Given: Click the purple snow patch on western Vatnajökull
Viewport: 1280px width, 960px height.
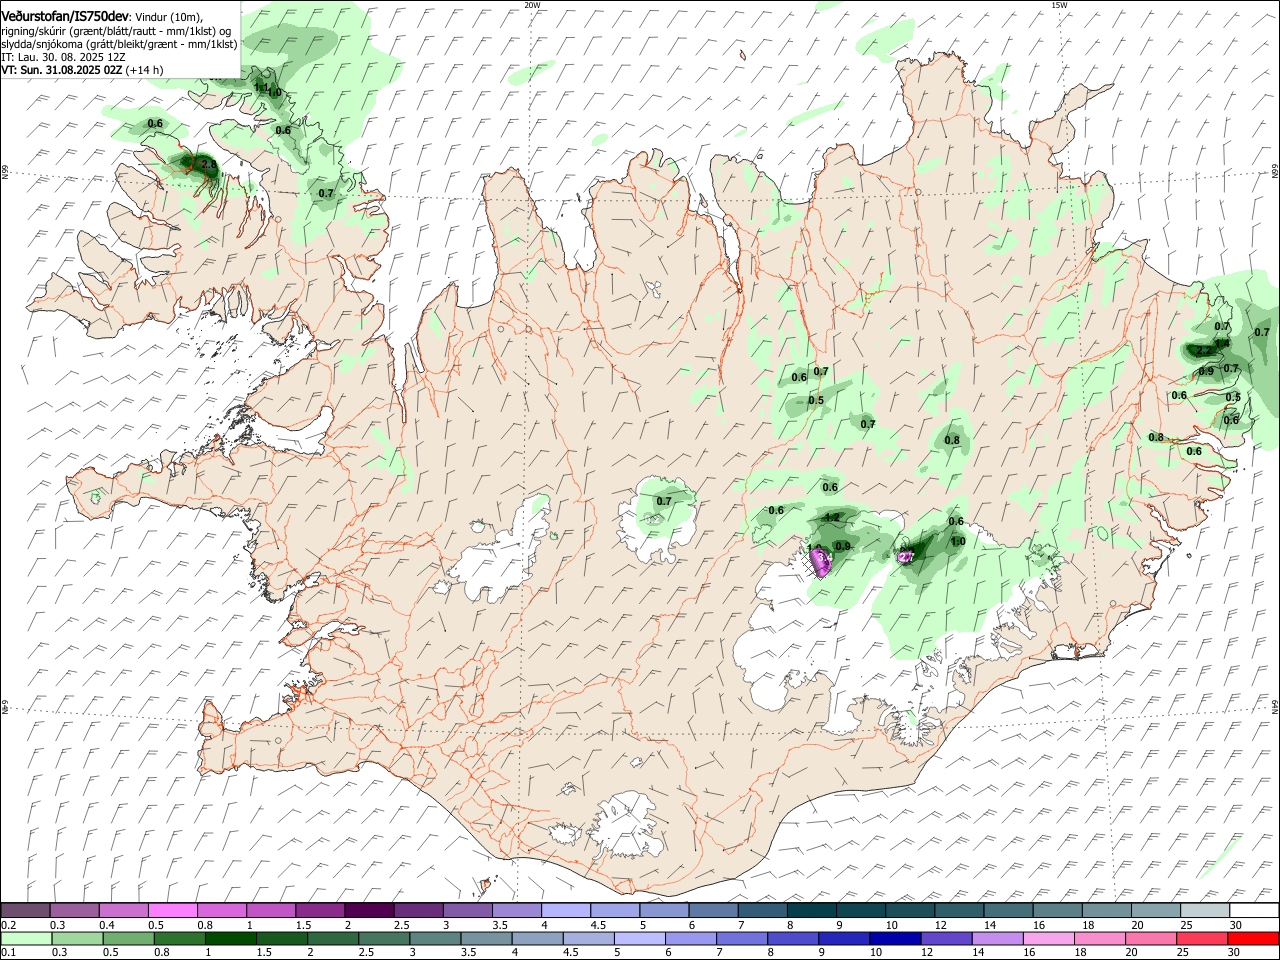Looking at the screenshot, I should (x=821, y=563).
